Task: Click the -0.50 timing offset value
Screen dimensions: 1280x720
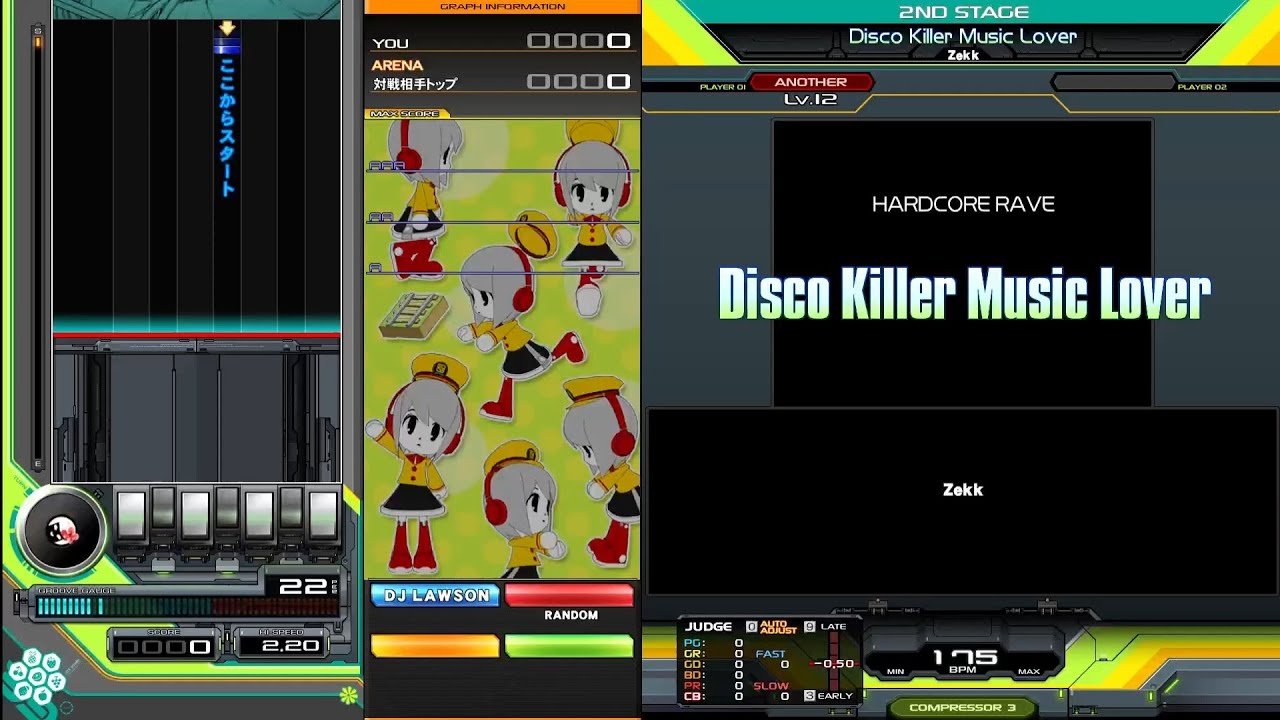Action: [834, 664]
